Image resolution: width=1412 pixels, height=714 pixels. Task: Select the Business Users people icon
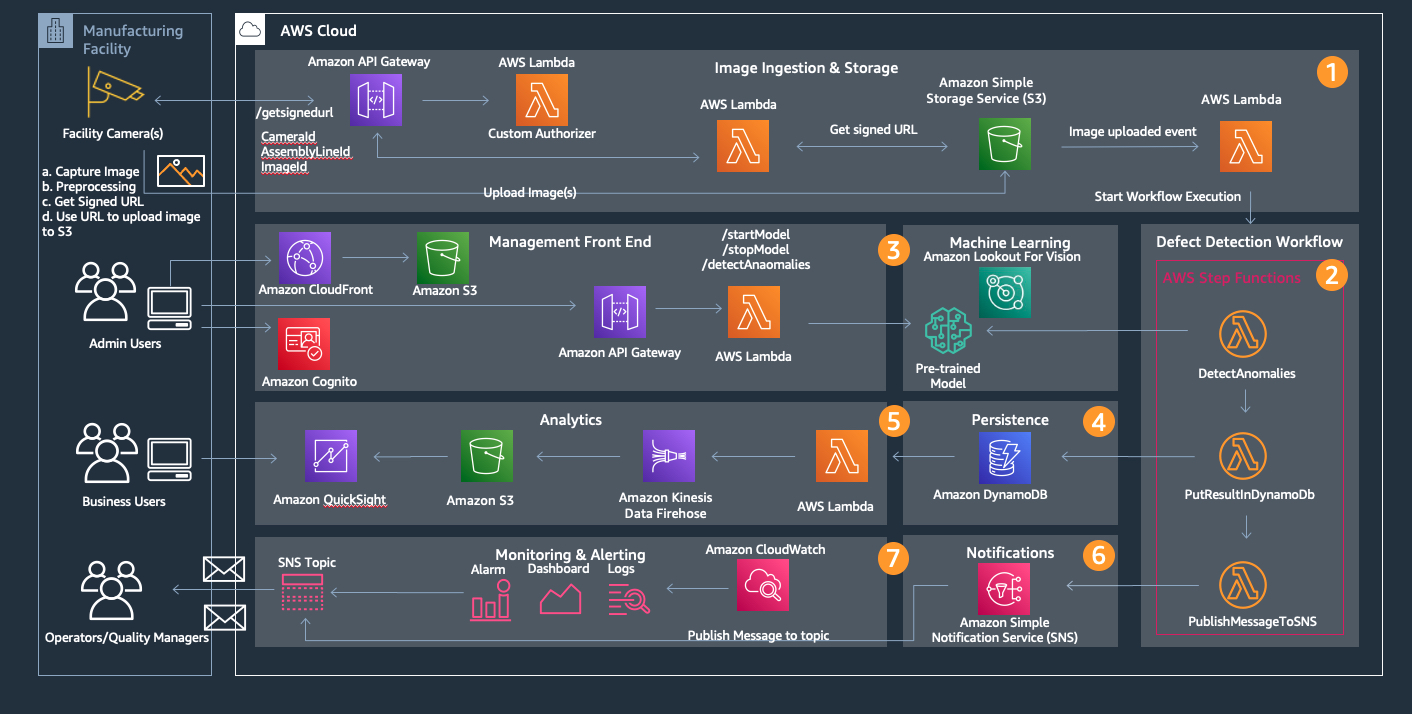[x=105, y=455]
